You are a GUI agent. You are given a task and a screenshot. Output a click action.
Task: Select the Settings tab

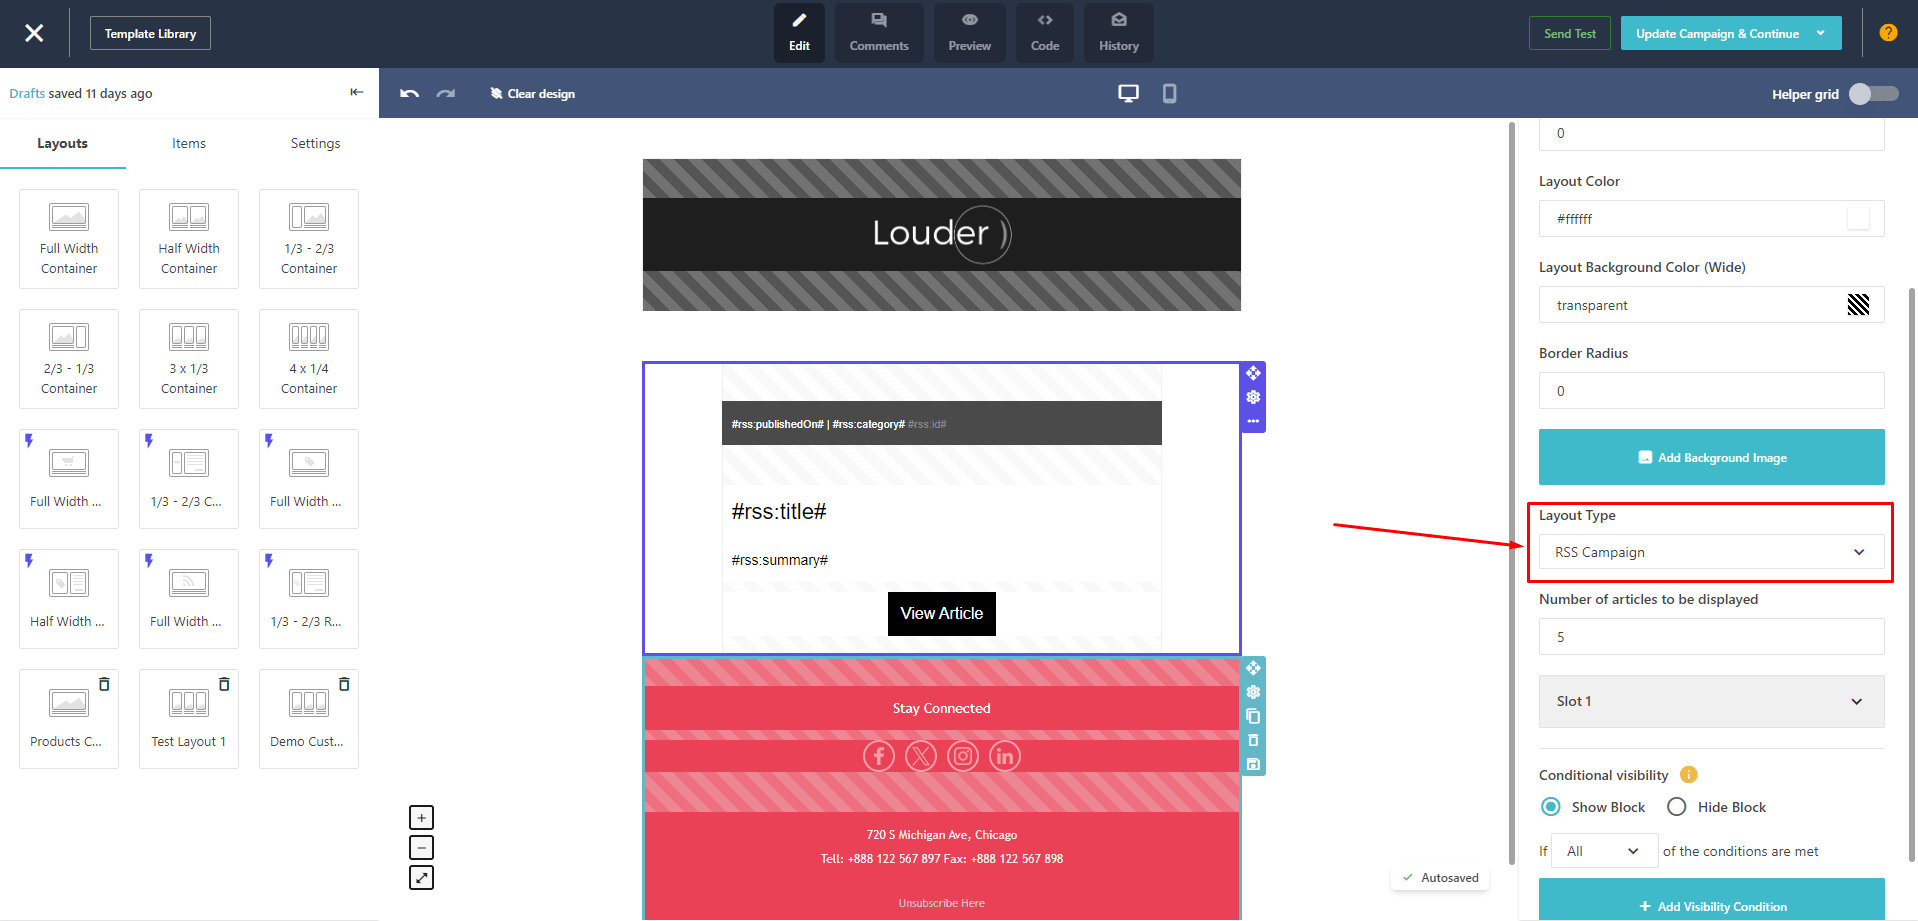(315, 143)
